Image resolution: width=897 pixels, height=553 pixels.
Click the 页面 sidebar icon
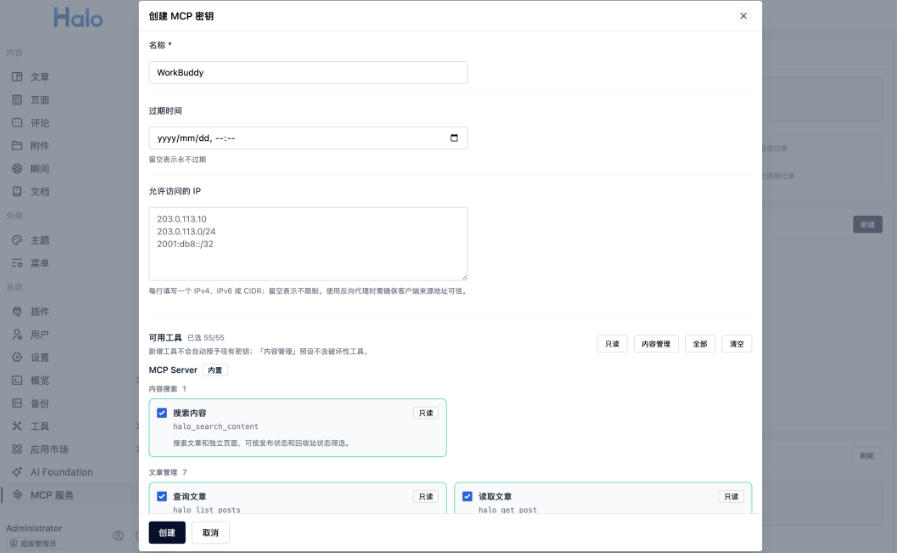[17, 100]
